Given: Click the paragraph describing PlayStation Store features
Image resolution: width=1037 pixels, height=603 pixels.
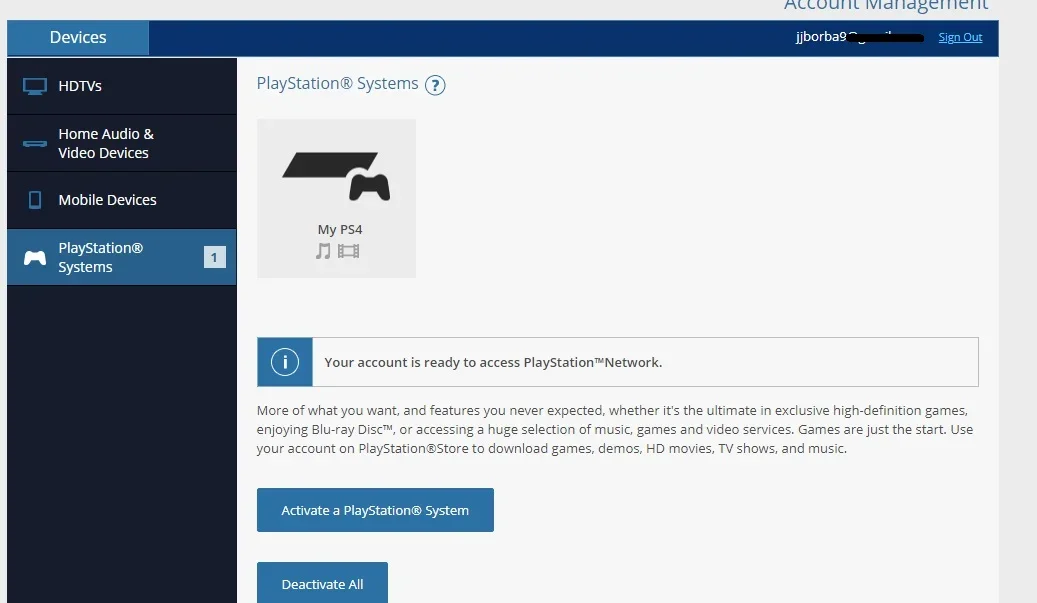Looking at the screenshot, I should (614, 429).
